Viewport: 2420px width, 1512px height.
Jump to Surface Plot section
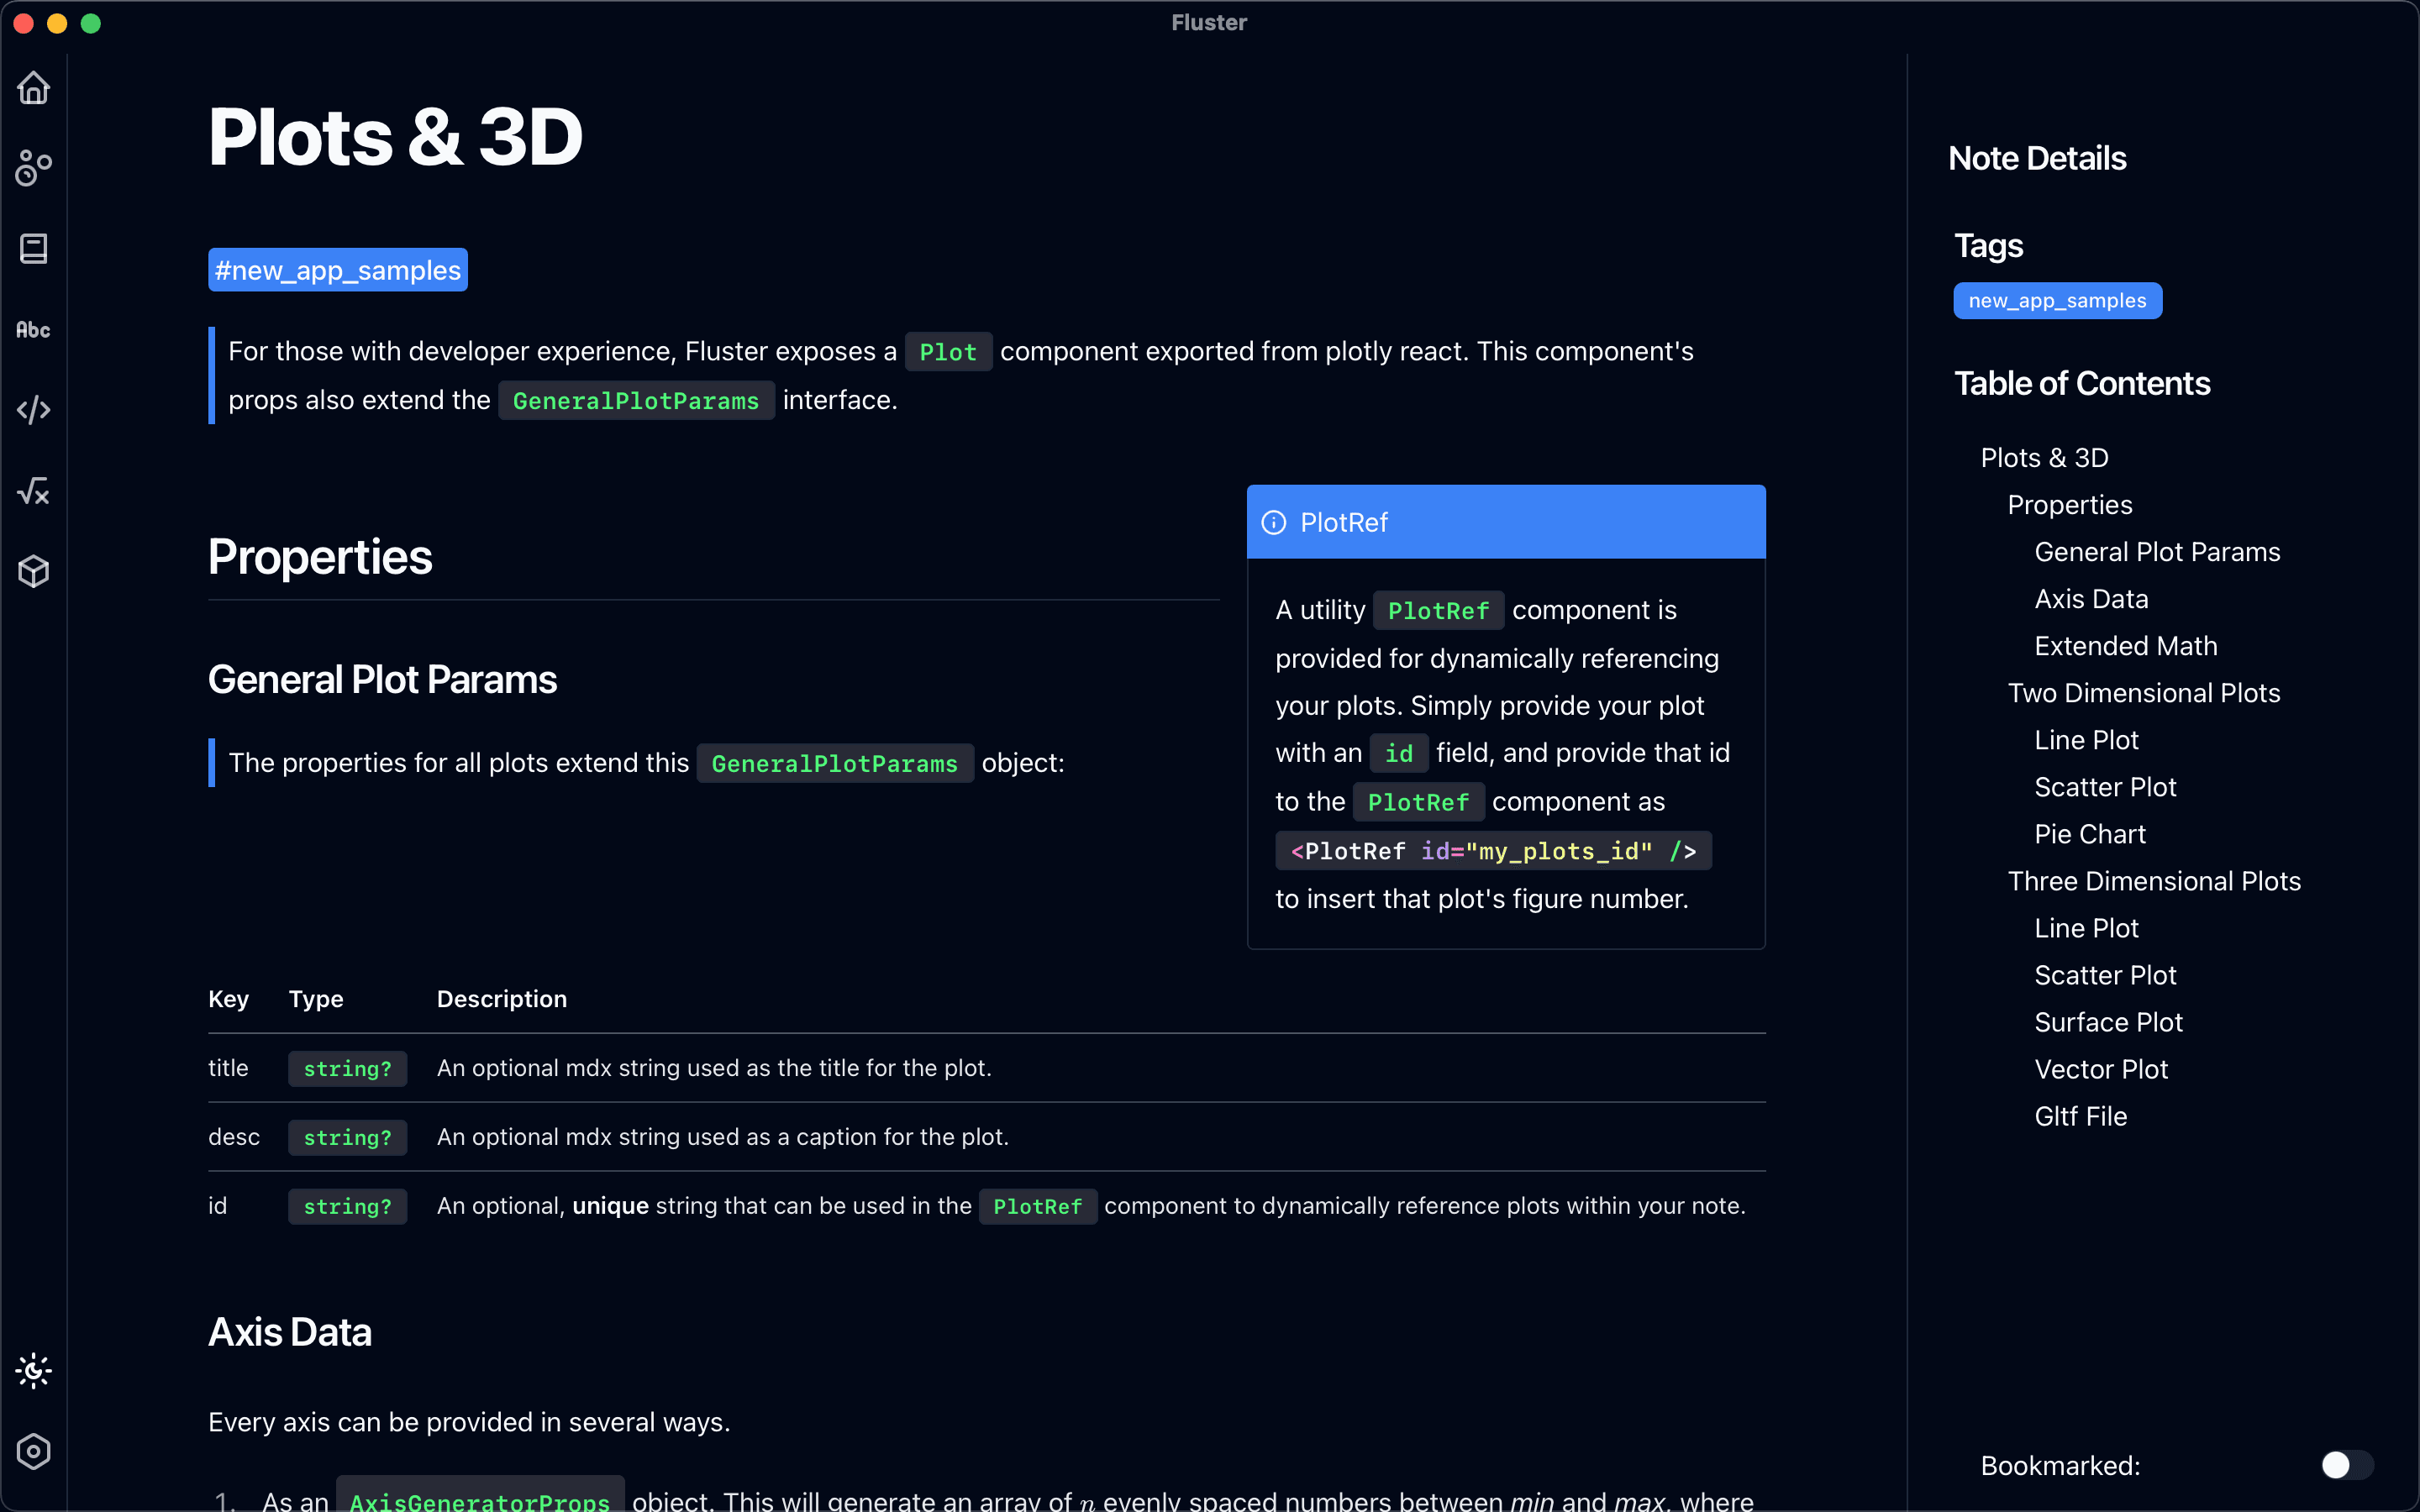[x=2108, y=1022]
